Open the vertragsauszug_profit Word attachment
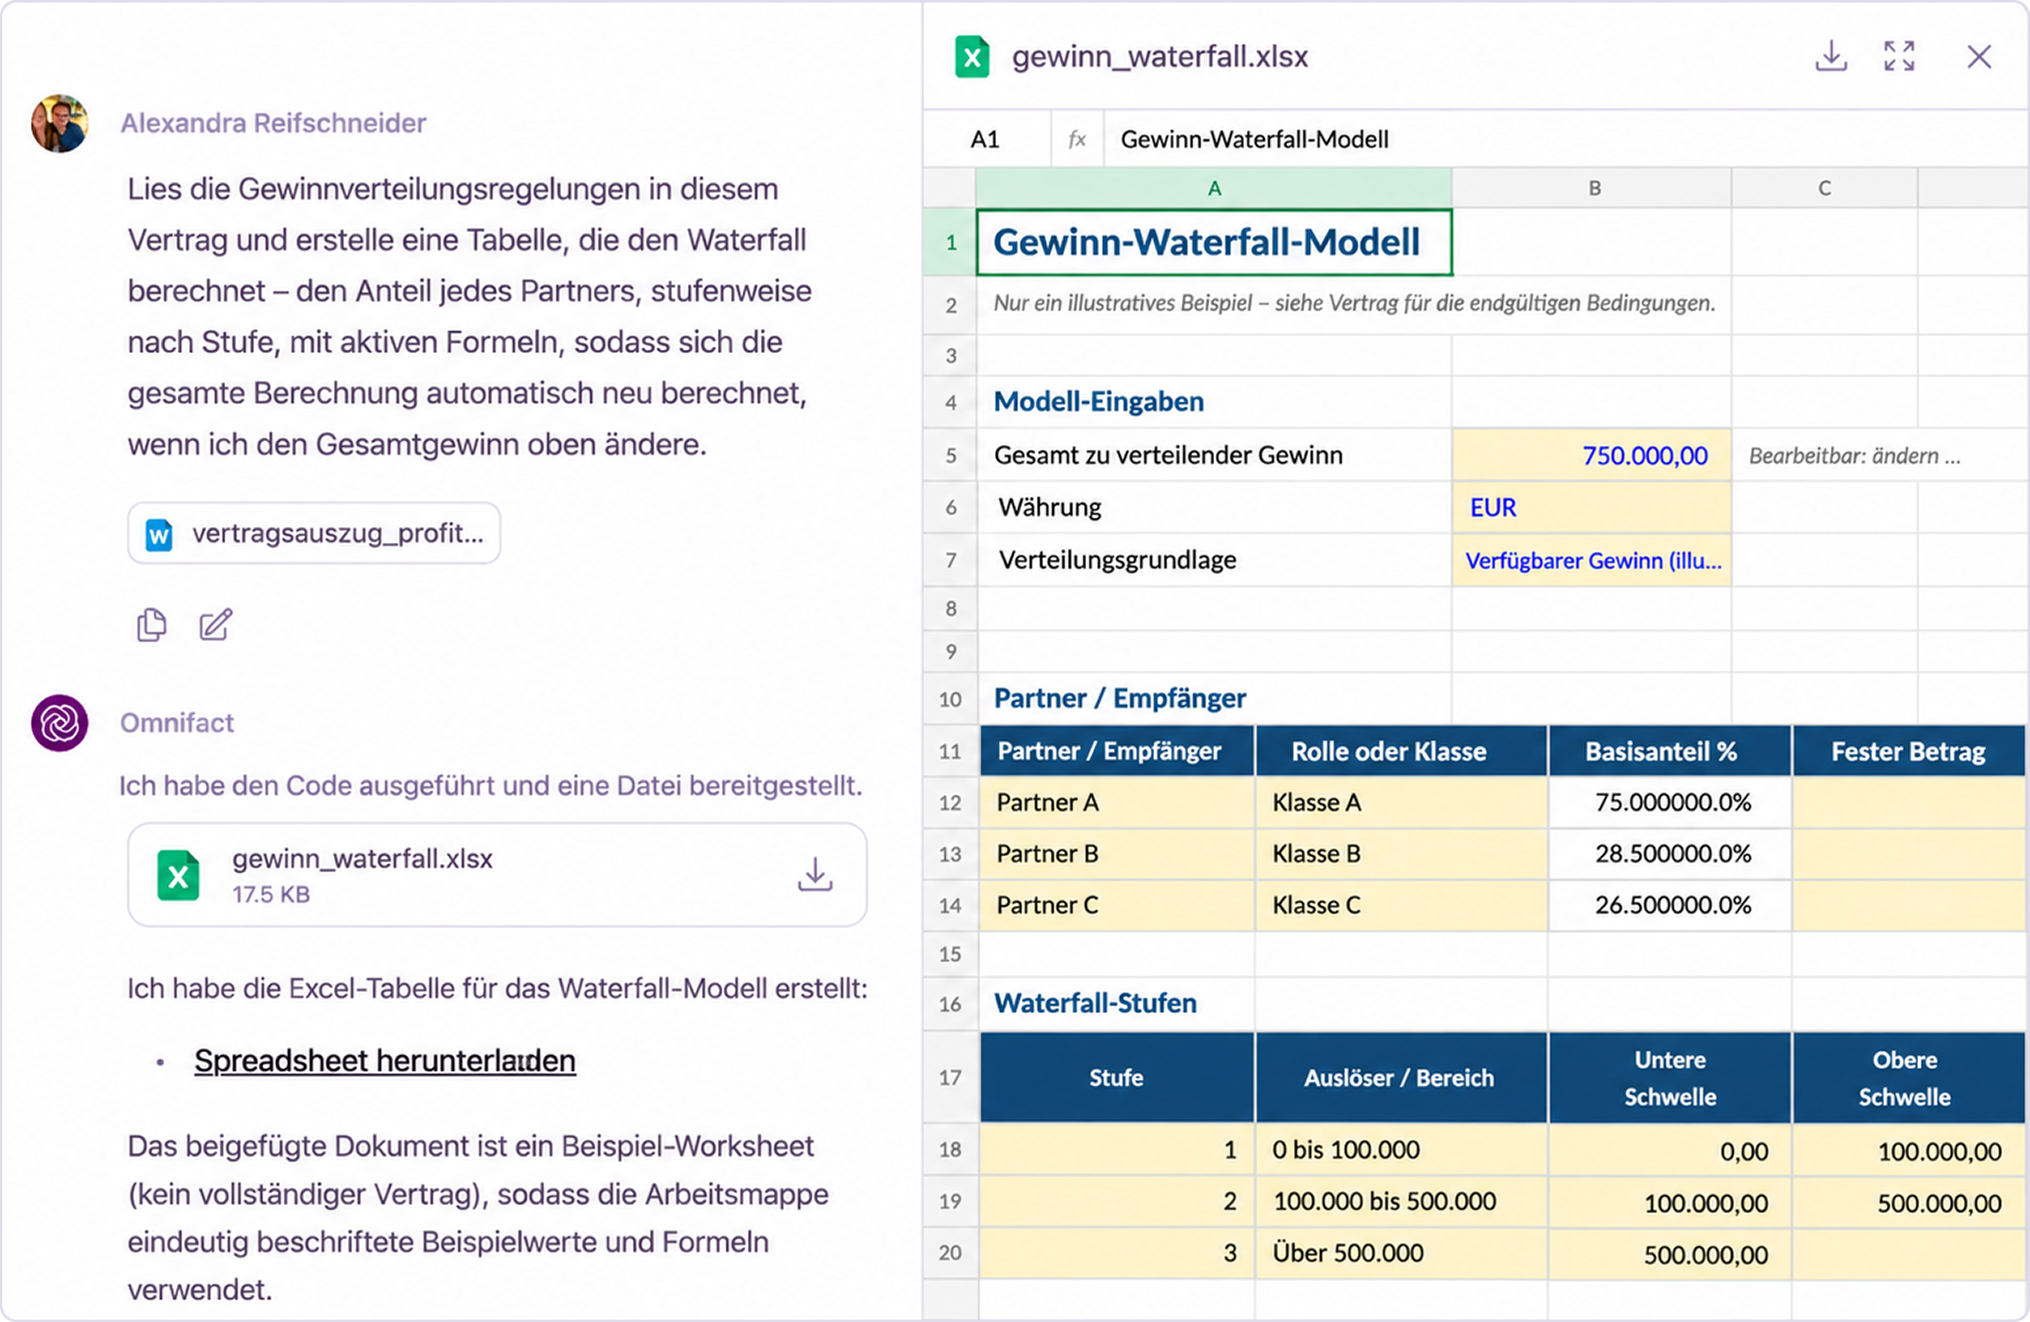Image resolution: width=2030 pixels, height=1322 pixels. pos(314,533)
